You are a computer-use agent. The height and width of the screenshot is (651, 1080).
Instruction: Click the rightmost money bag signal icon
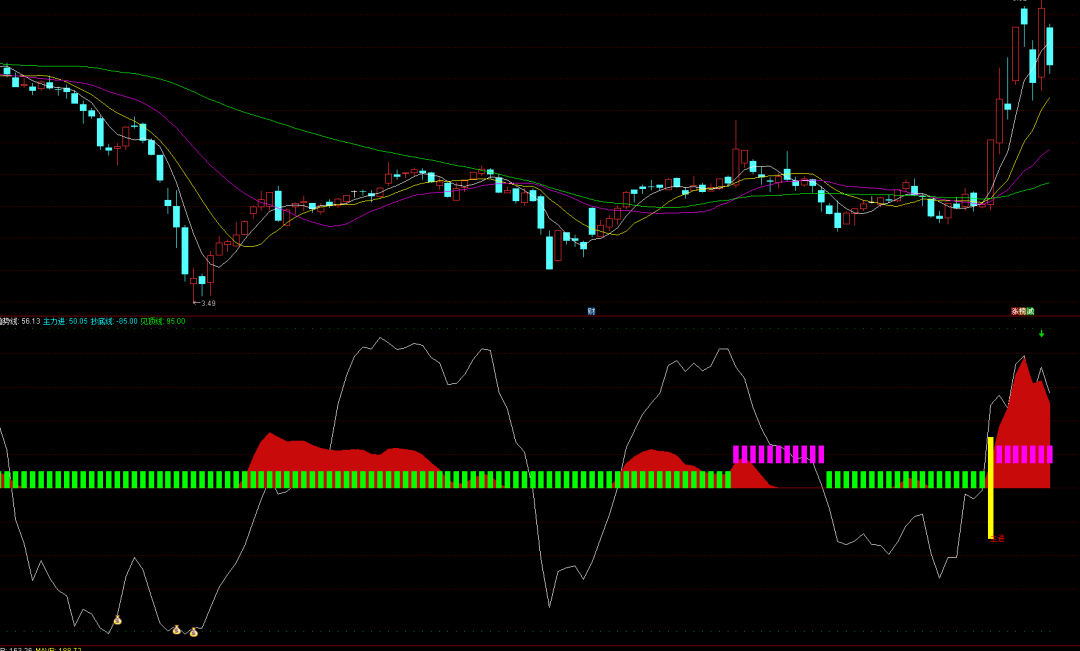pyautogui.click(x=194, y=632)
